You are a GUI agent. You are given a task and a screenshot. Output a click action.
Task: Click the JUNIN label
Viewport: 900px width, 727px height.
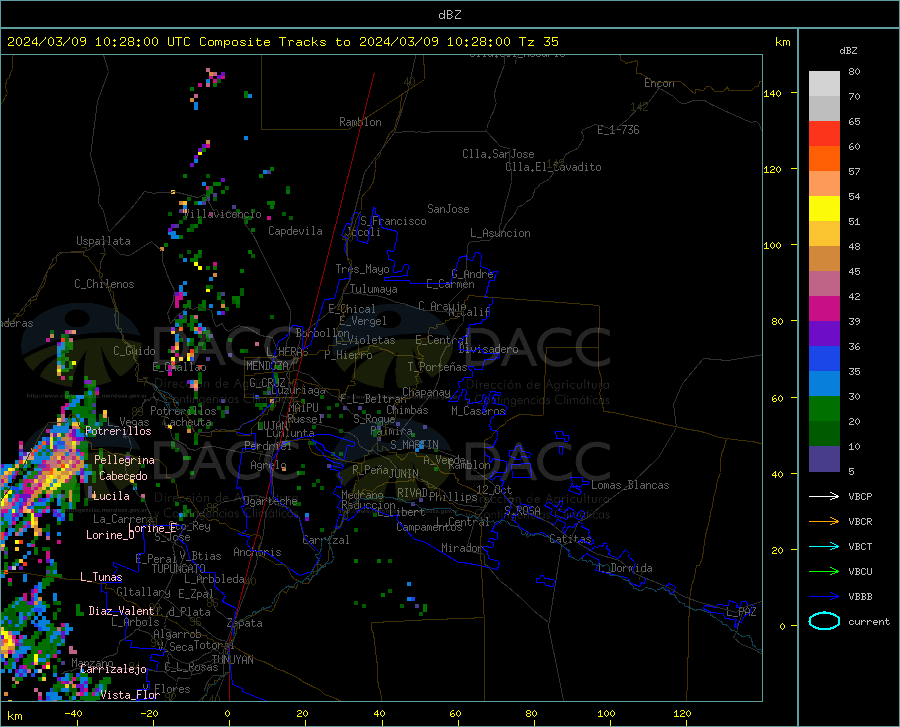click(404, 473)
